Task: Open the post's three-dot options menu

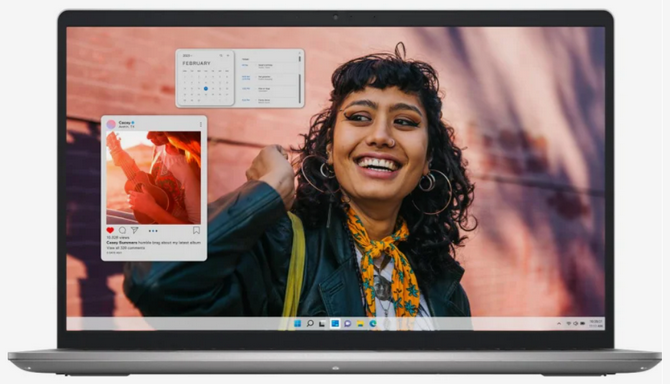Action: pos(200,124)
